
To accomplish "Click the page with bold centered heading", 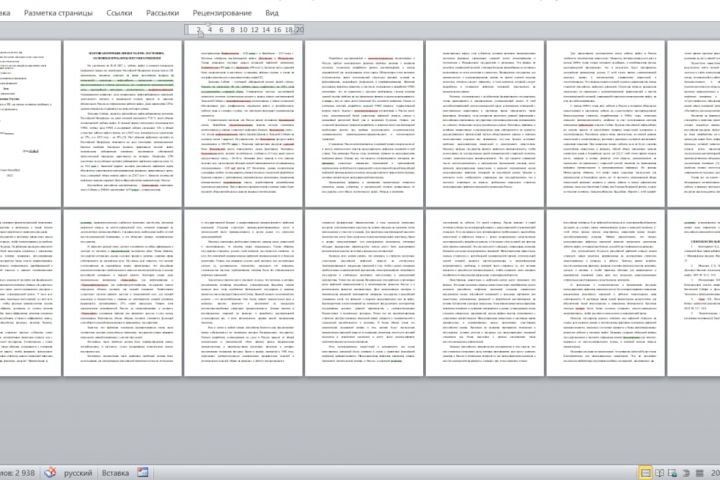I will pos(123,123).
